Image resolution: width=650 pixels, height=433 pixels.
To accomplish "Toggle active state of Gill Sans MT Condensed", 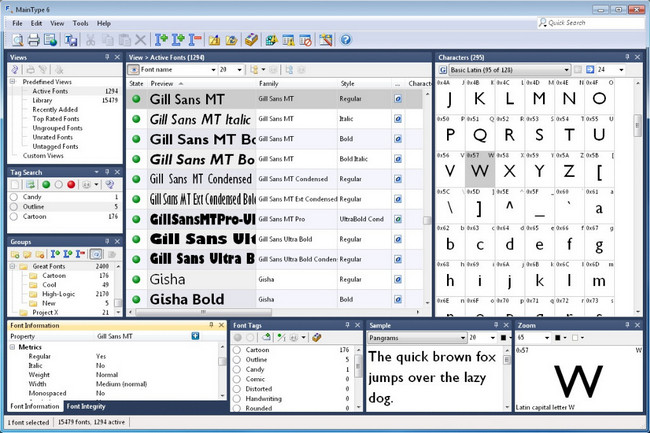I will click(x=136, y=179).
